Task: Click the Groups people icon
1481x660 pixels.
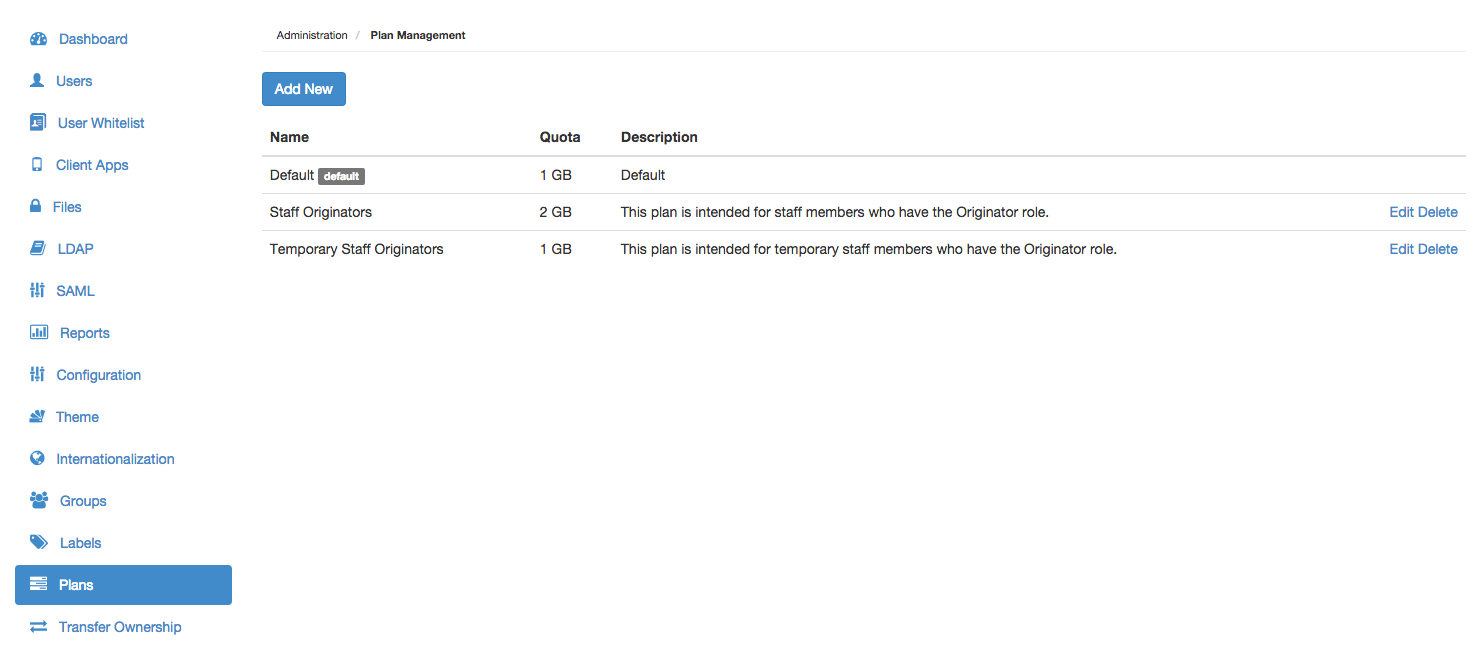Action: pos(39,501)
